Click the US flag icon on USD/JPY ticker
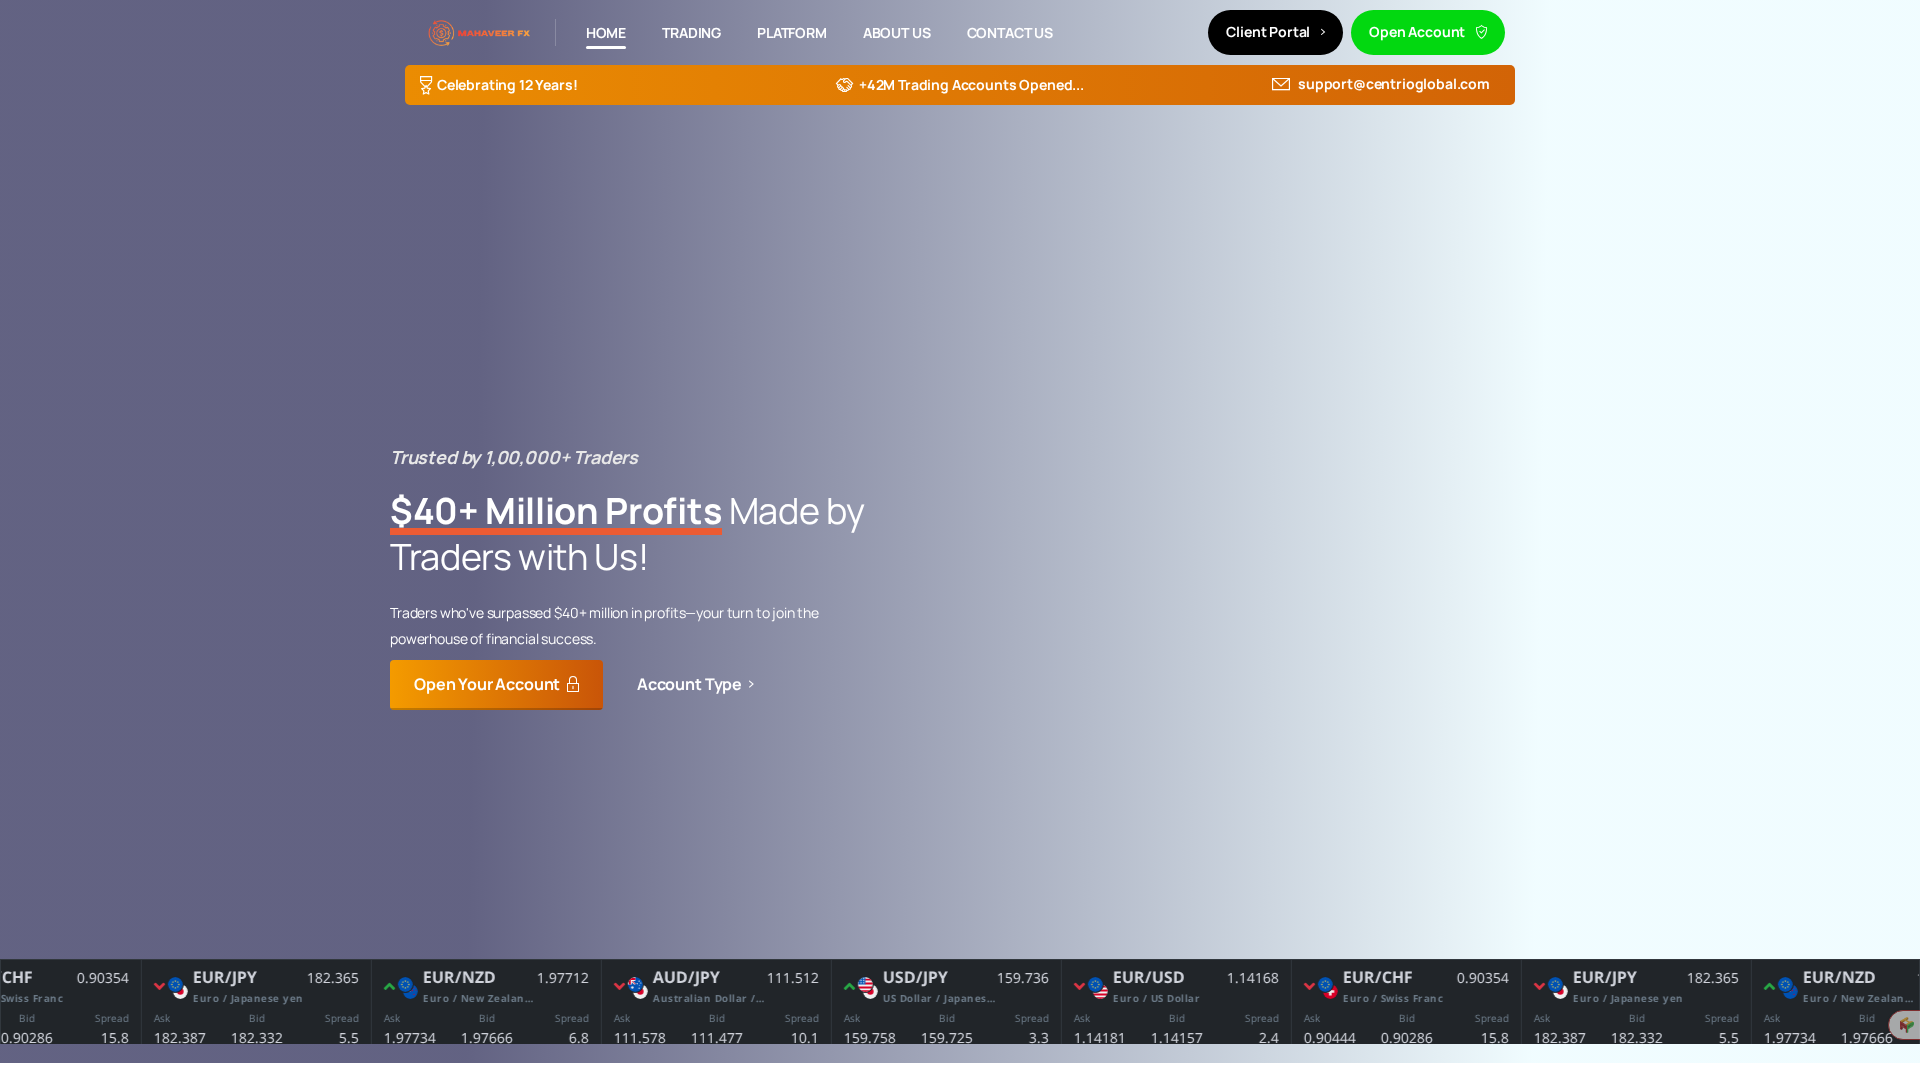Image resolution: width=1920 pixels, height=1080 pixels. pyautogui.click(x=864, y=988)
